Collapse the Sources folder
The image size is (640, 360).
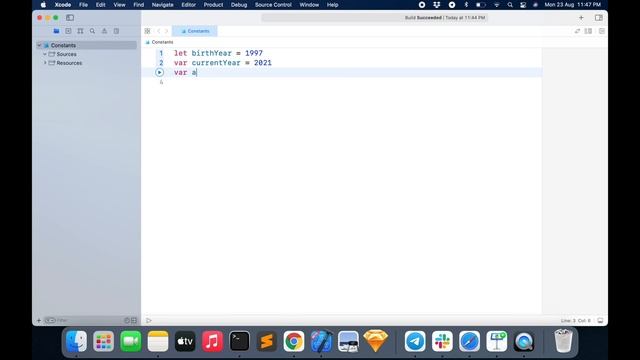click(45, 54)
